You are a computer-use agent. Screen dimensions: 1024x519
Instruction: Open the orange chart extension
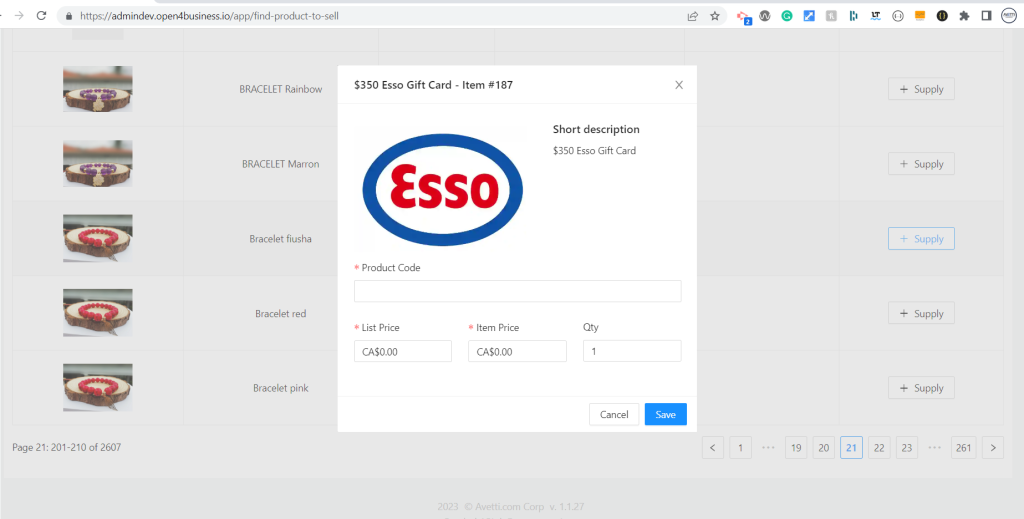(x=920, y=16)
